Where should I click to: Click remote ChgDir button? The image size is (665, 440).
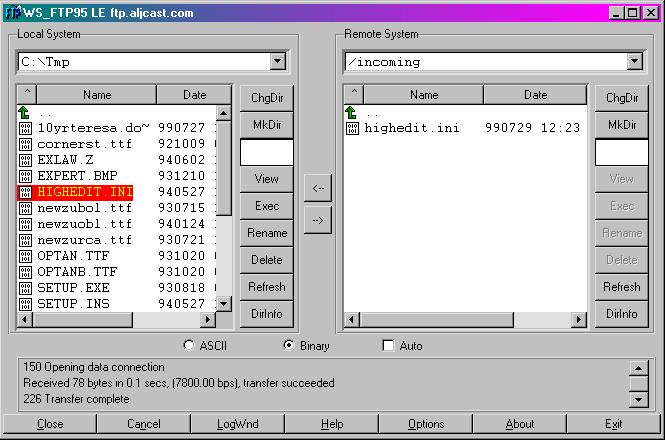622,98
